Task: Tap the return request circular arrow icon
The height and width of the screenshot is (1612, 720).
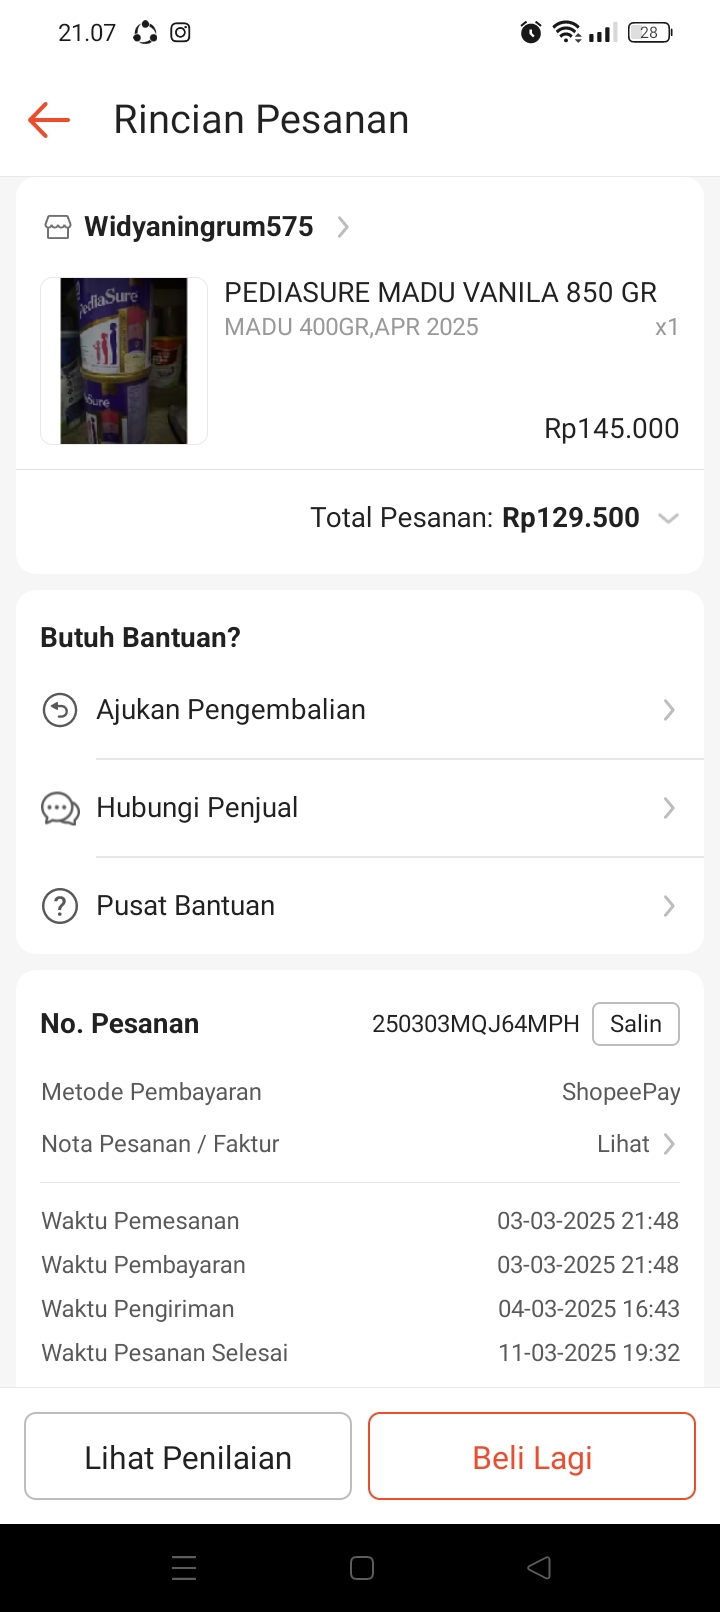Action: coord(60,710)
